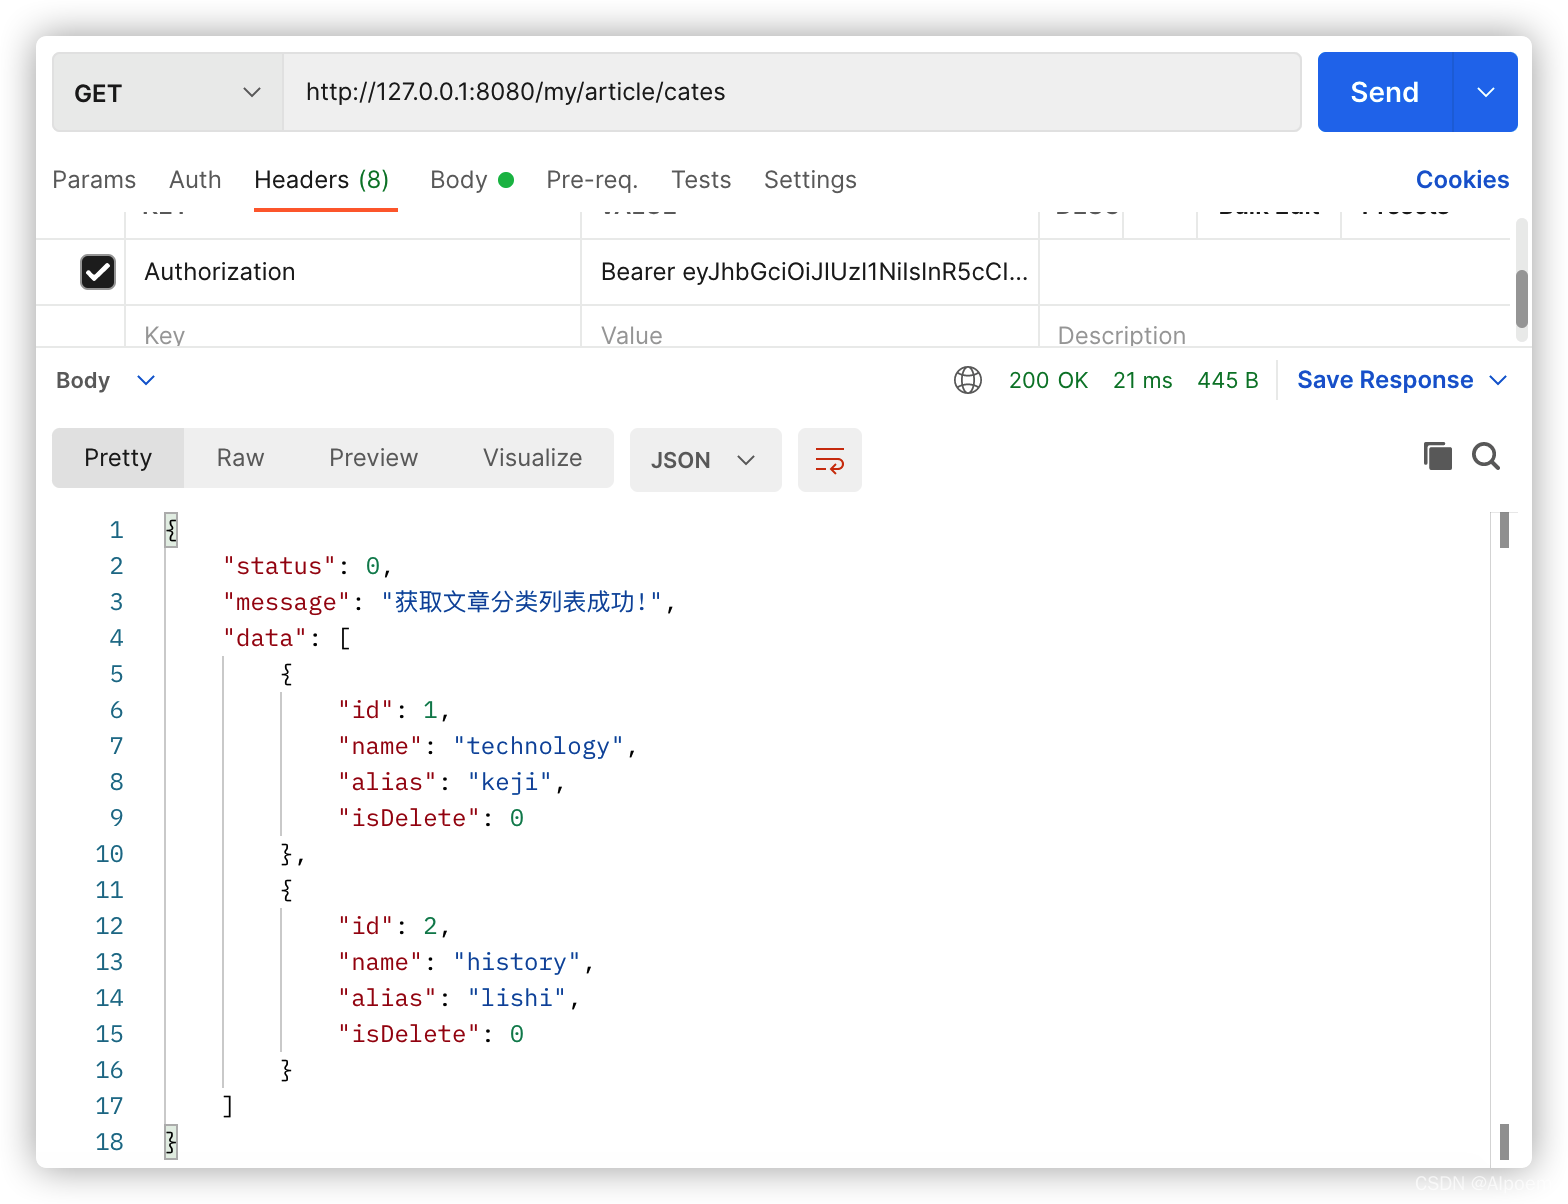Switch to the request Body tab
1568x1204 pixels.
[x=471, y=180]
